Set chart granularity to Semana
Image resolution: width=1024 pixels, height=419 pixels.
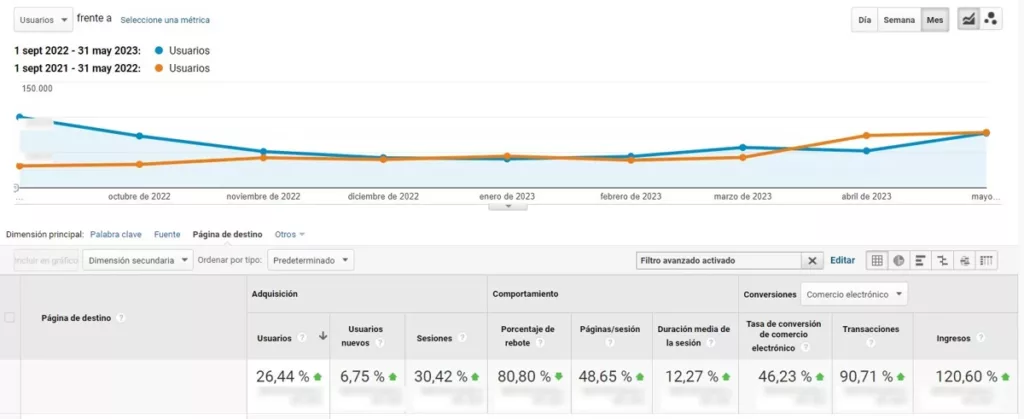[899, 20]
